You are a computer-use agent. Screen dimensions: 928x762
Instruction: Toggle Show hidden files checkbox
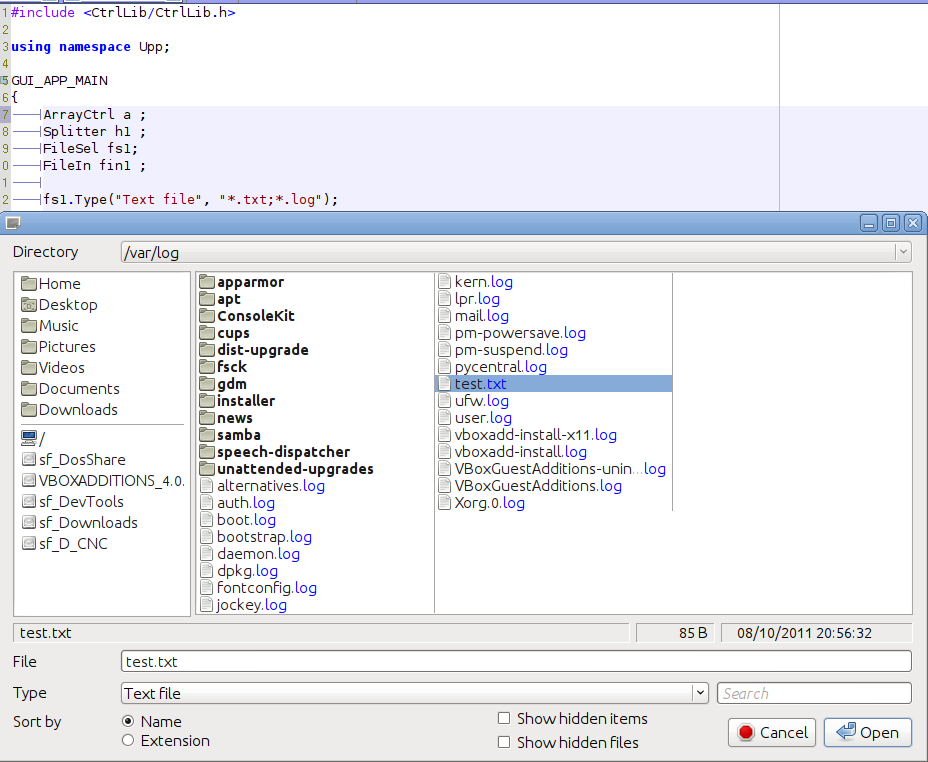coord(504,742)
